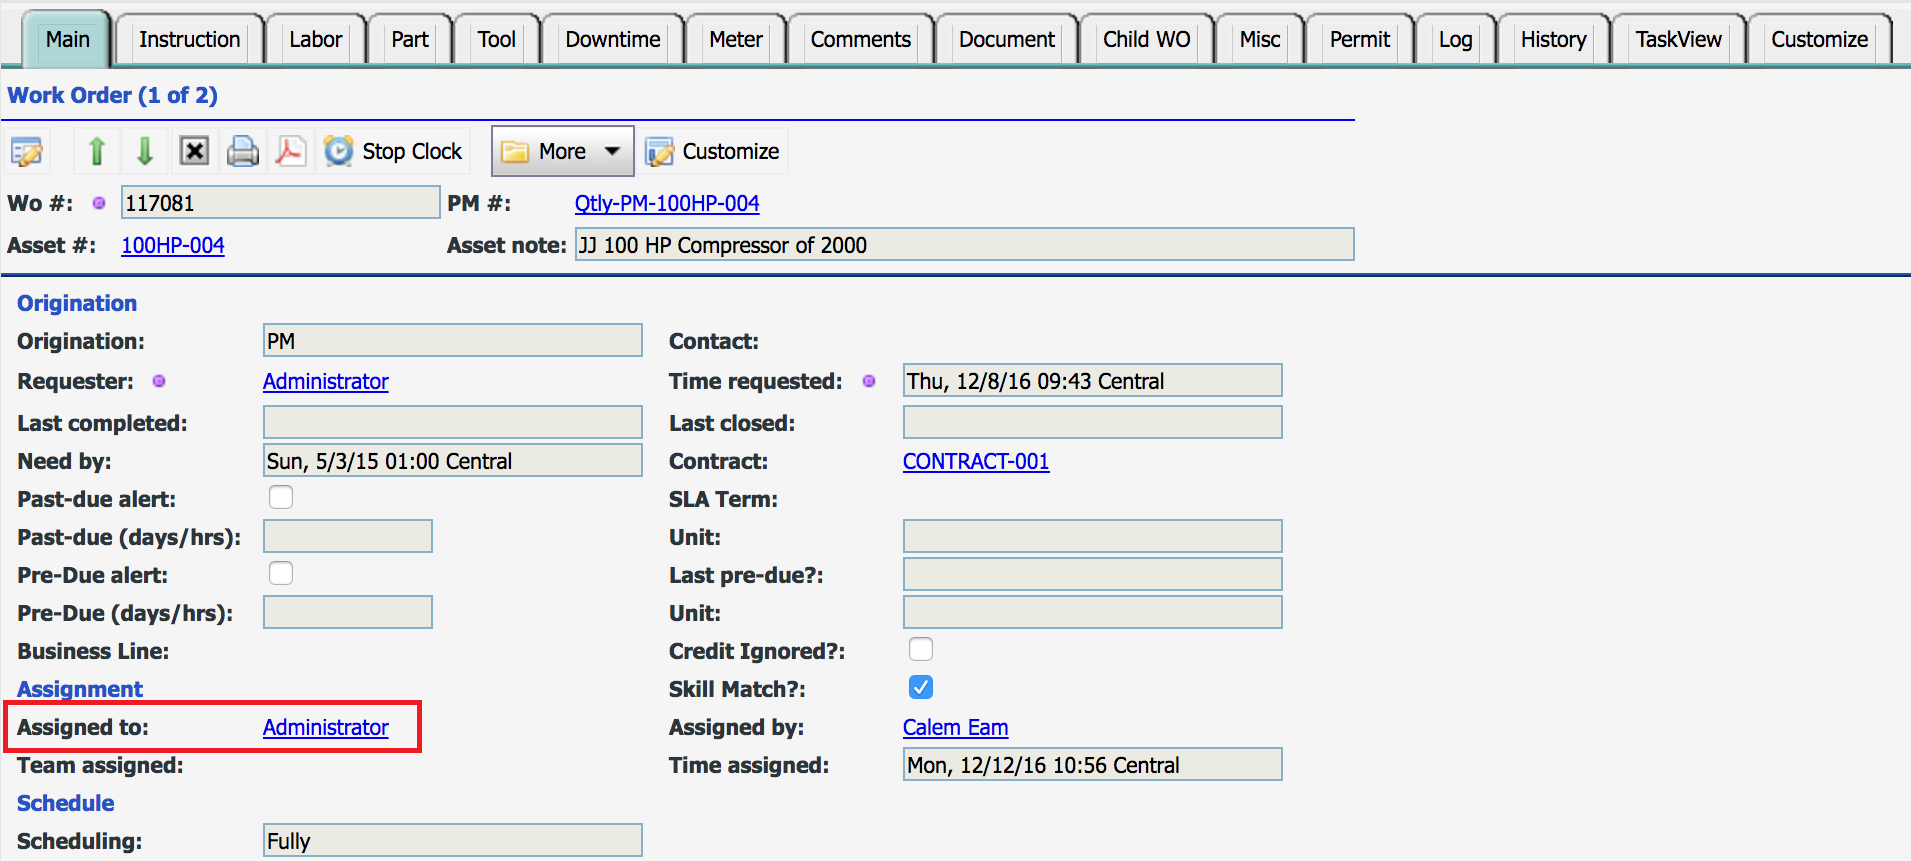Toggle the Past-due alert checkbox
The image size is (1911, 861).
point(281,497)
